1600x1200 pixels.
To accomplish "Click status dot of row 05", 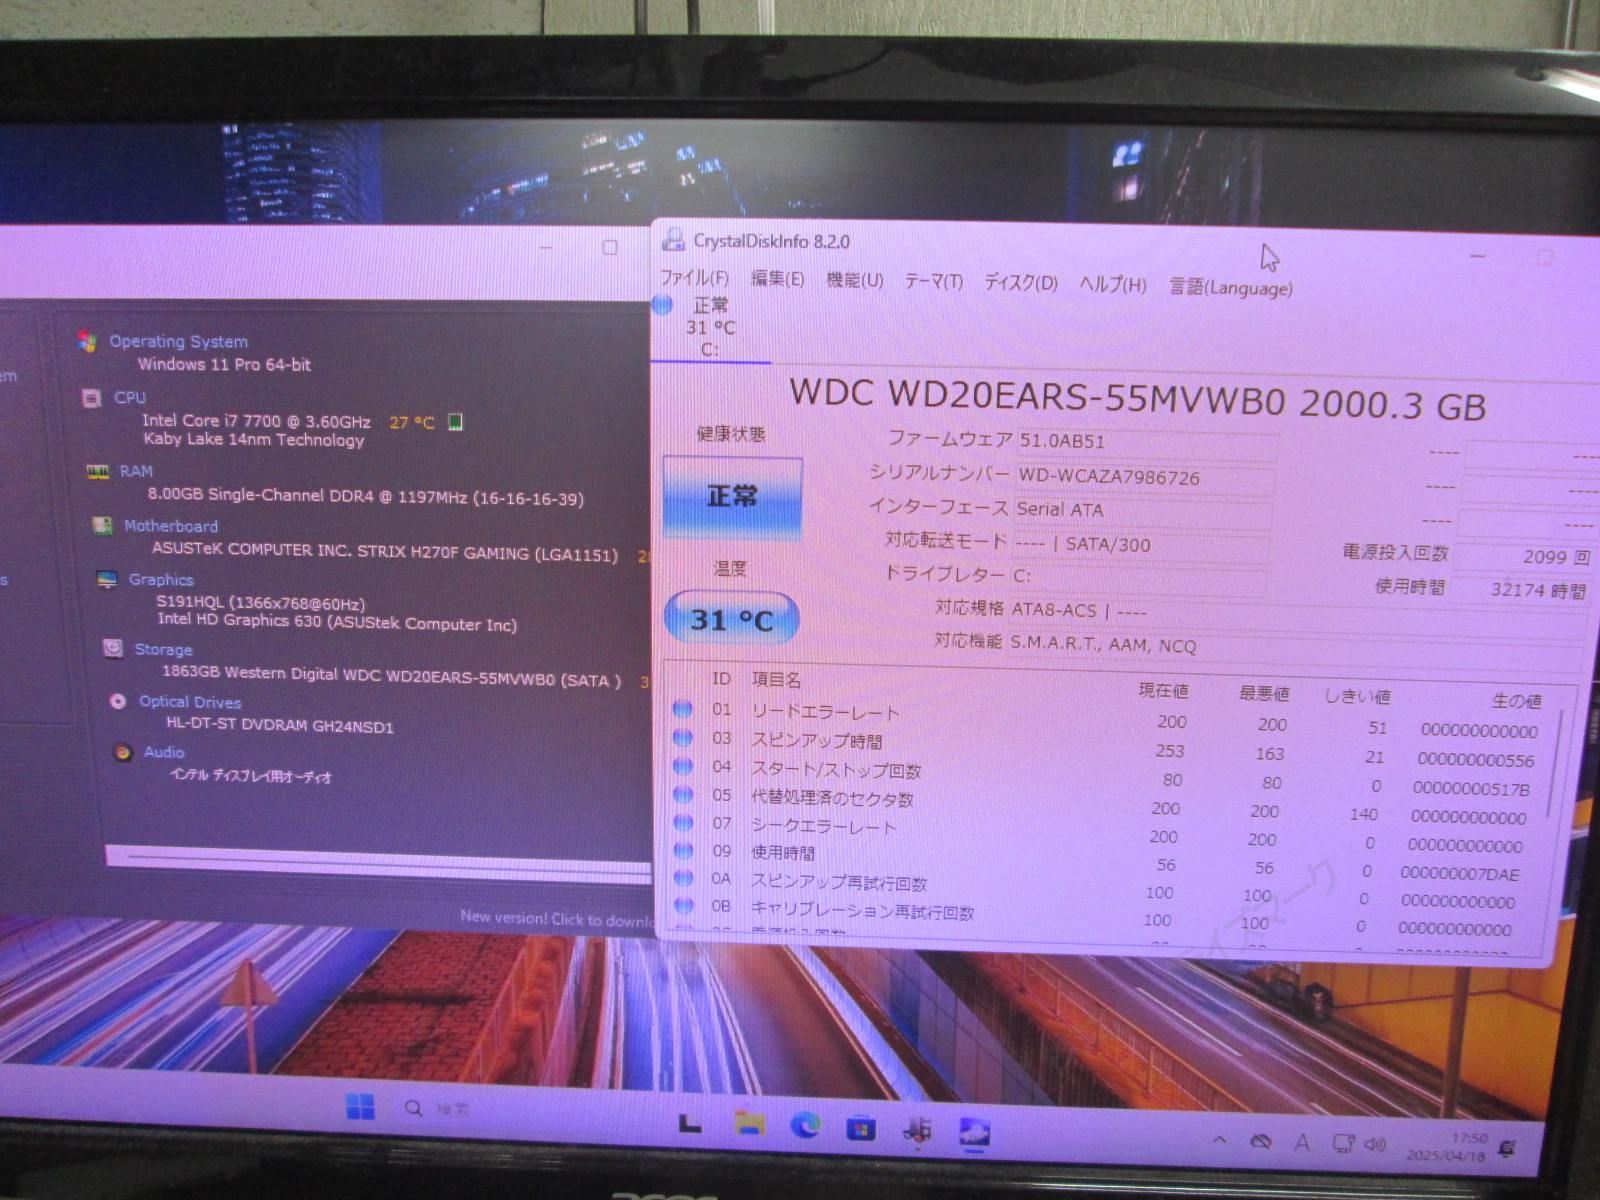I will point(683,794).
